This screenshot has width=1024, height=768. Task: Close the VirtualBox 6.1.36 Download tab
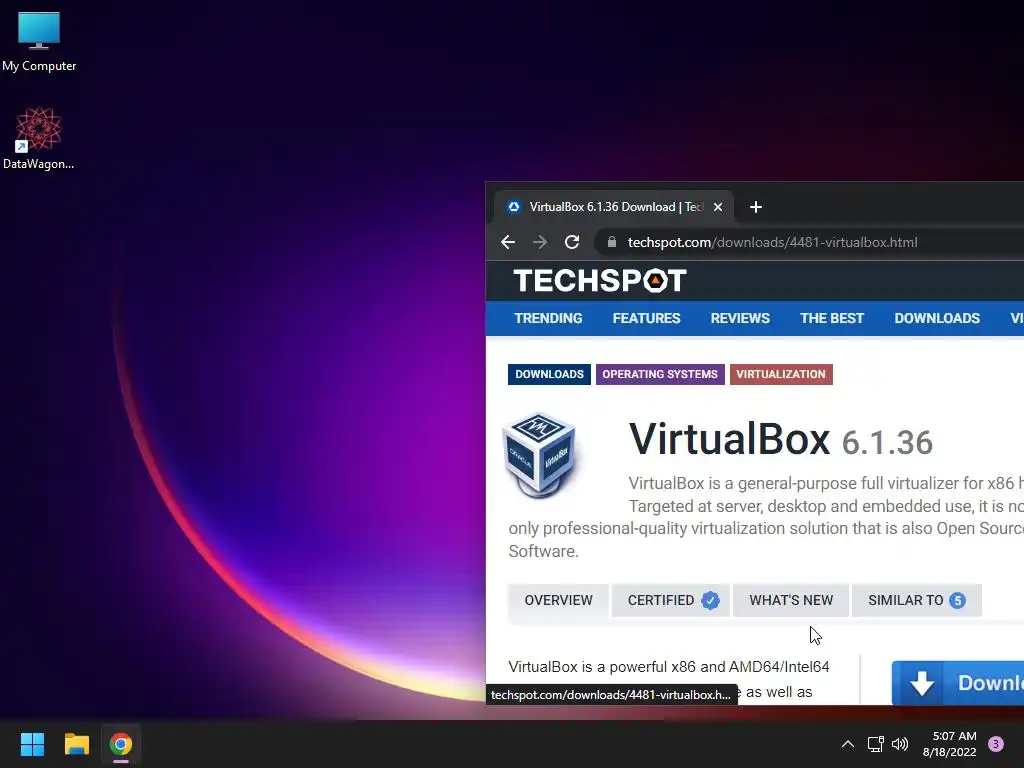point(718,207)
